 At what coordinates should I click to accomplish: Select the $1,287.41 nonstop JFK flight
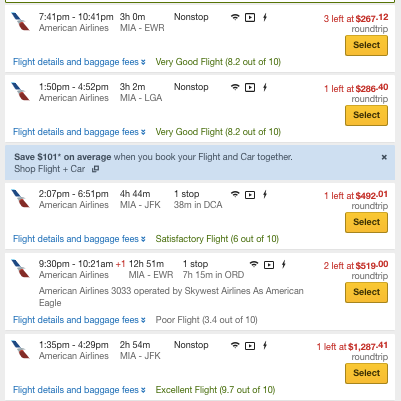click(366, 373)
